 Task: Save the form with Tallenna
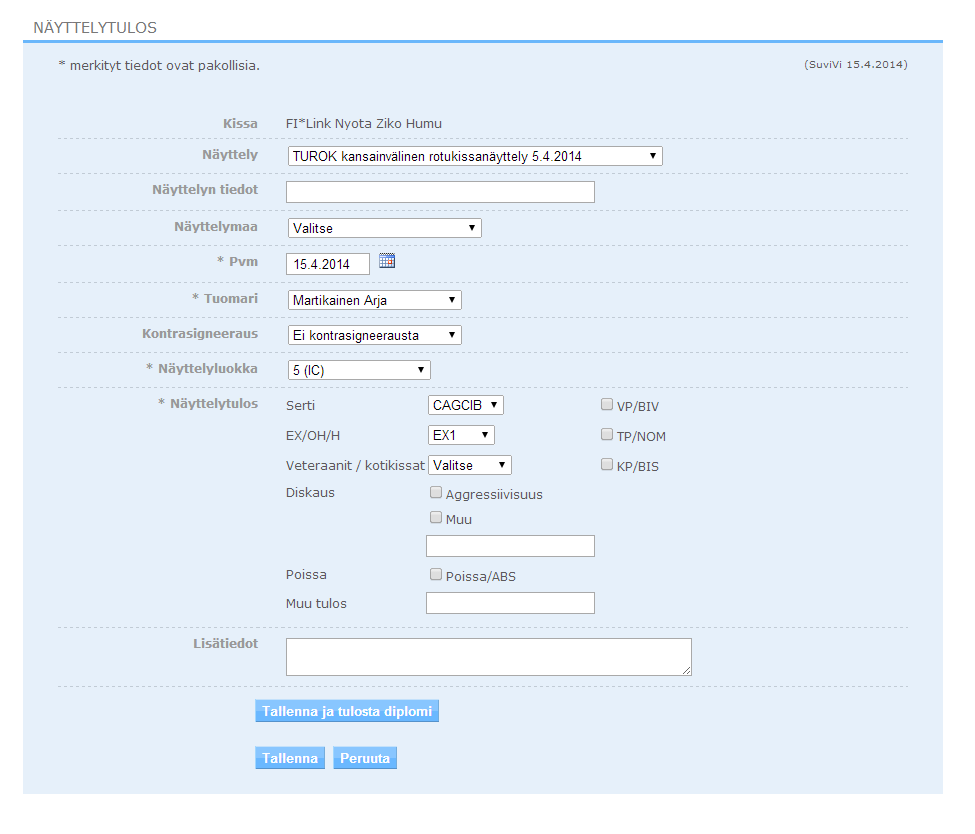290,758
